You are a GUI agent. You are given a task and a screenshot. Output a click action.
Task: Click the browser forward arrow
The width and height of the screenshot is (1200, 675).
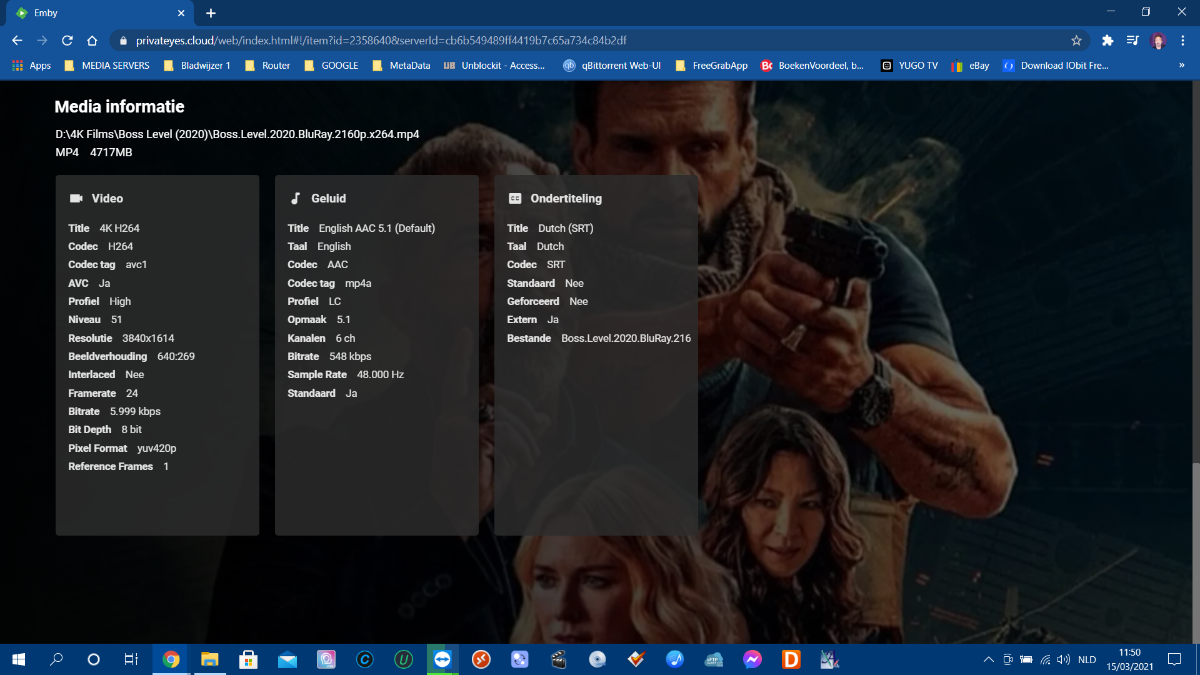[42, 41]
